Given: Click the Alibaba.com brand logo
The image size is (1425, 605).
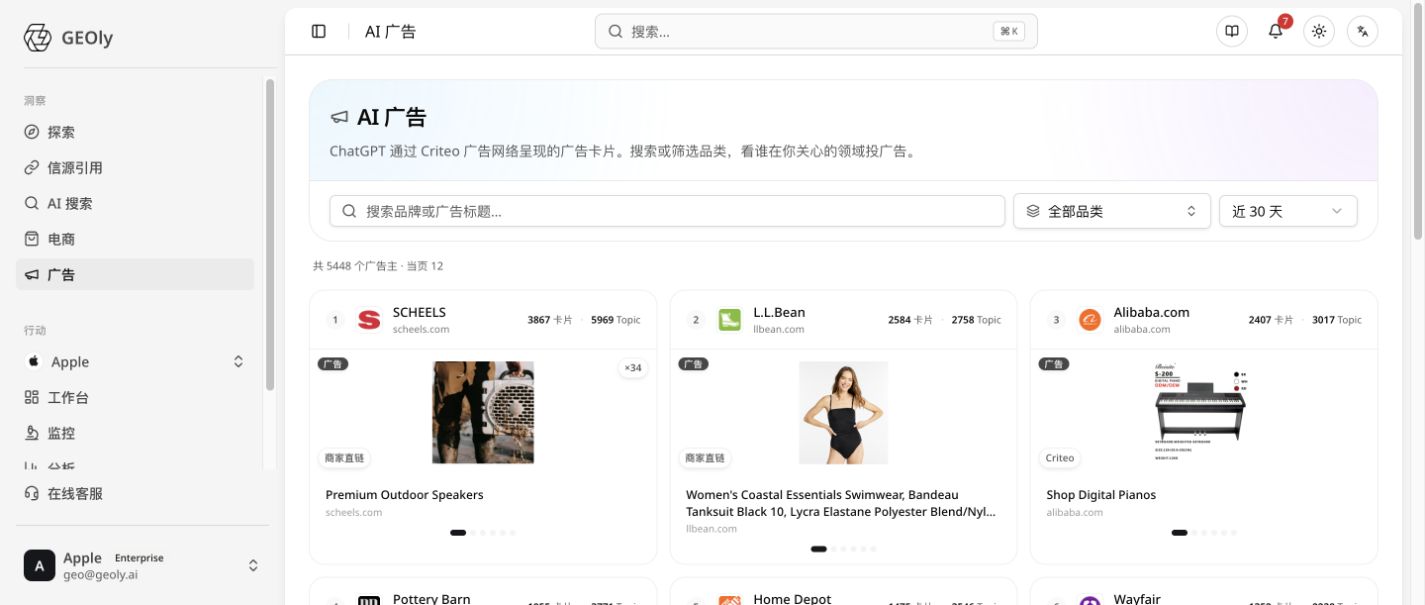Looking at the screenshot, I should [1089, 320].
